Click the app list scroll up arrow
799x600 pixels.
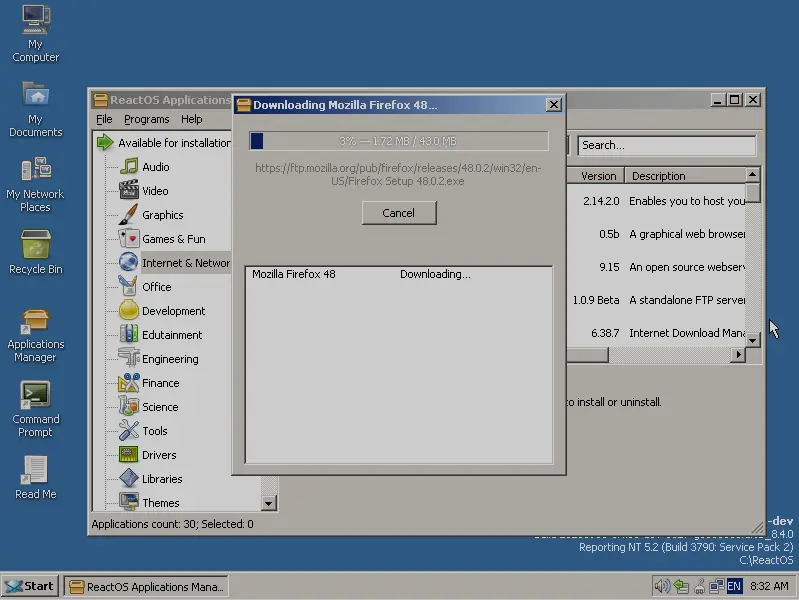753,174
